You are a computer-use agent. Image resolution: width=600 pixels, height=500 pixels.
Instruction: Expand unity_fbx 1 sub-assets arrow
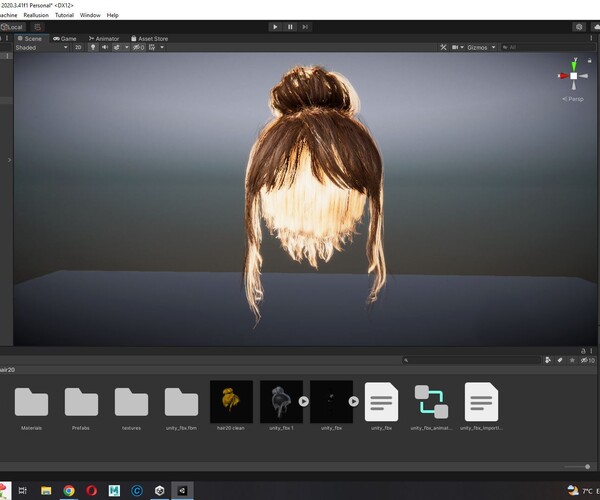tap(304, 401)
